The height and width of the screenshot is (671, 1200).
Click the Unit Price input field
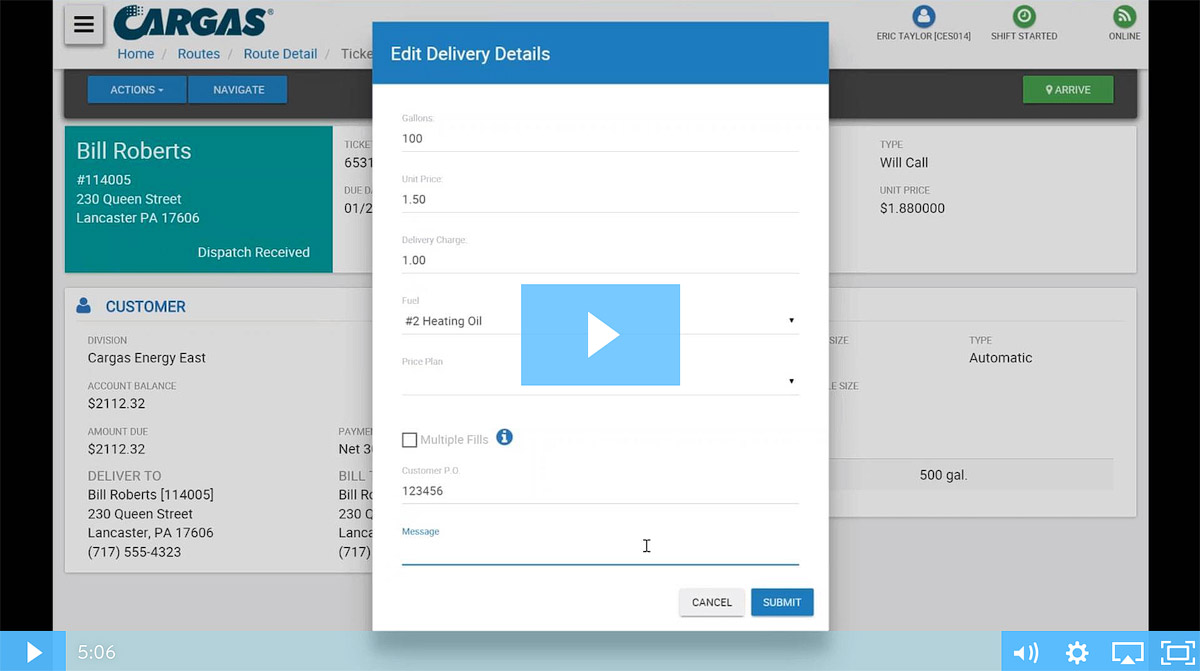[x=600, y=199]
